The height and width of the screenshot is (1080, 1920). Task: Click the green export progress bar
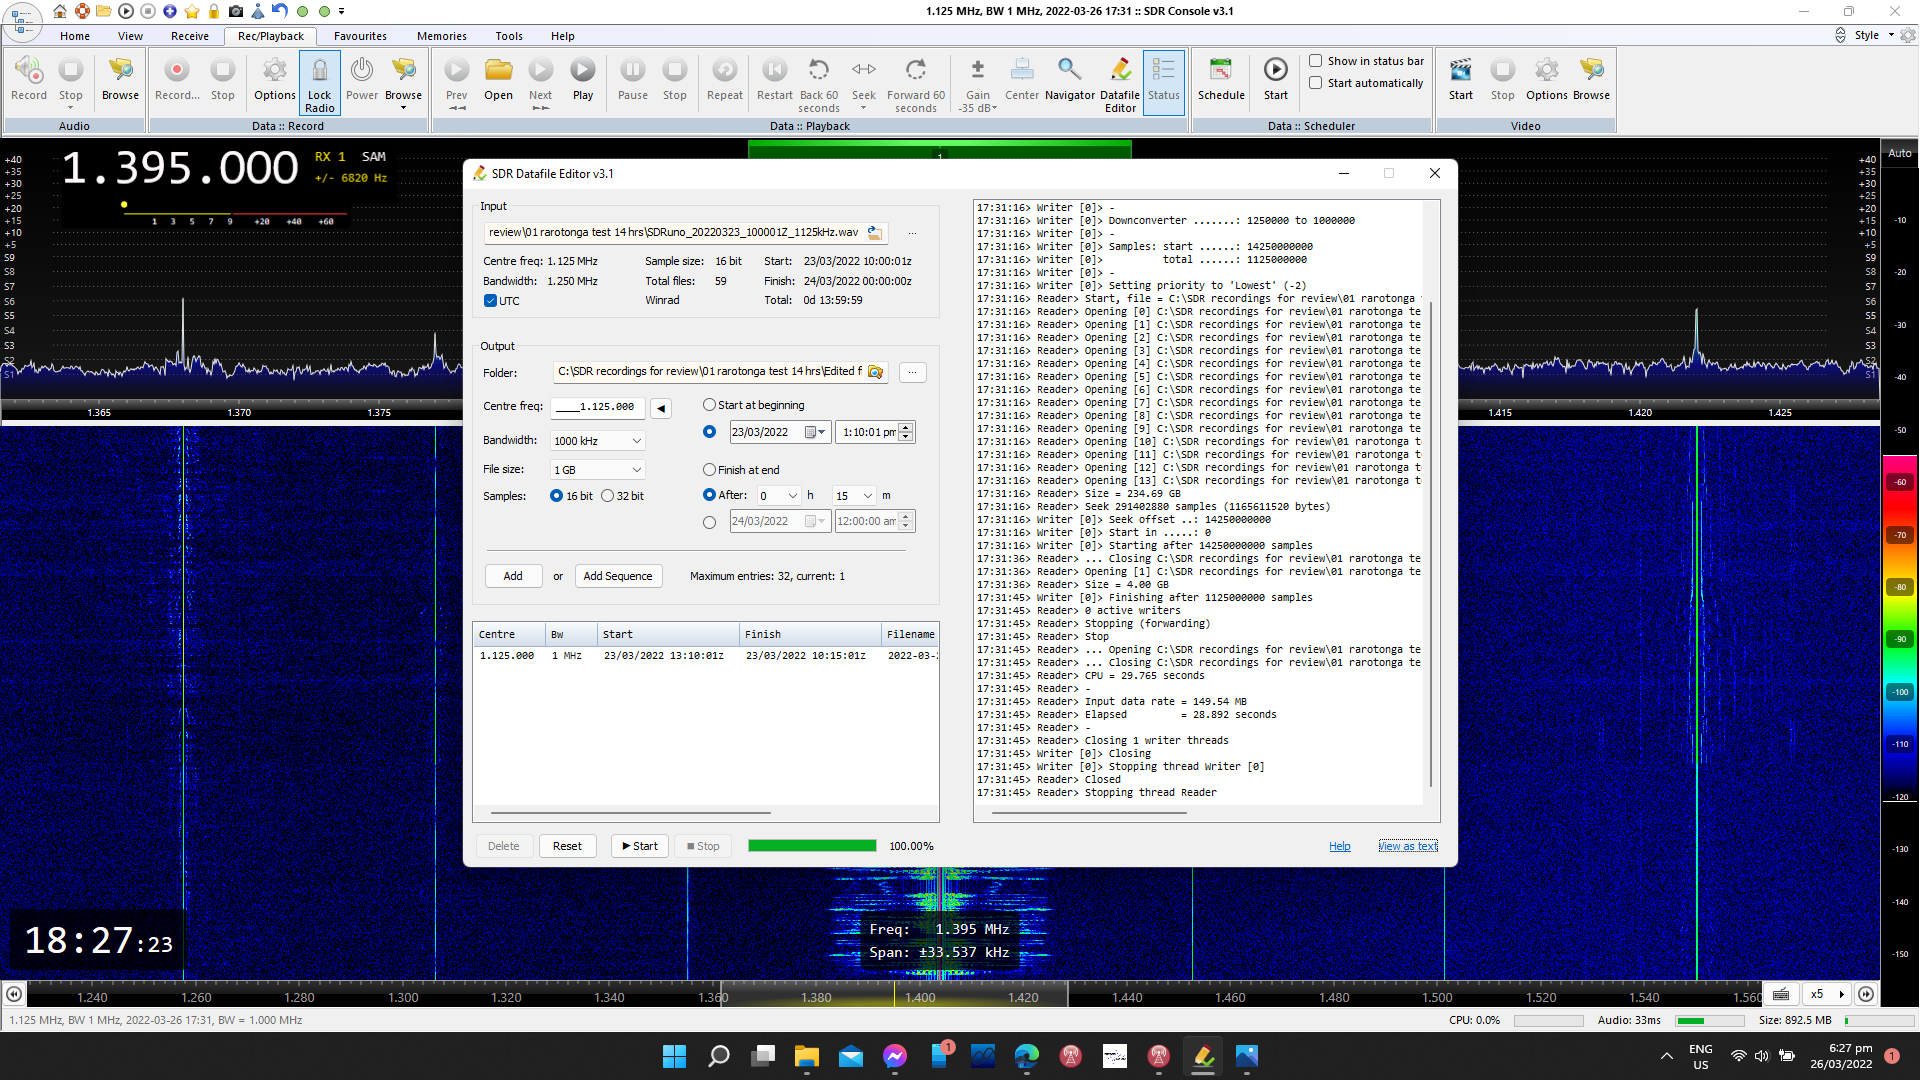point(812,846)
